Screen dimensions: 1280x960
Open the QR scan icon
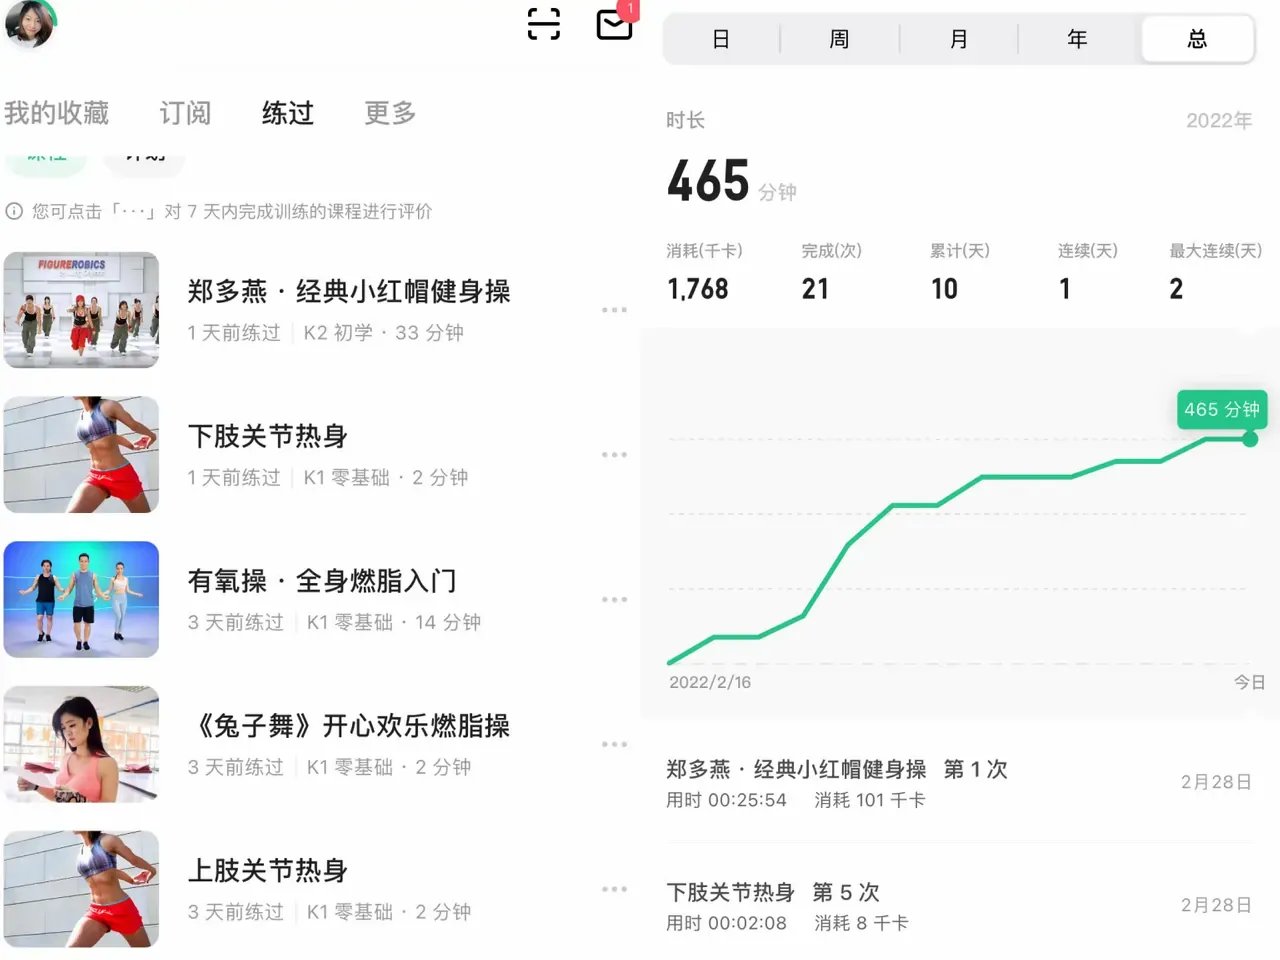click(544, 23)
